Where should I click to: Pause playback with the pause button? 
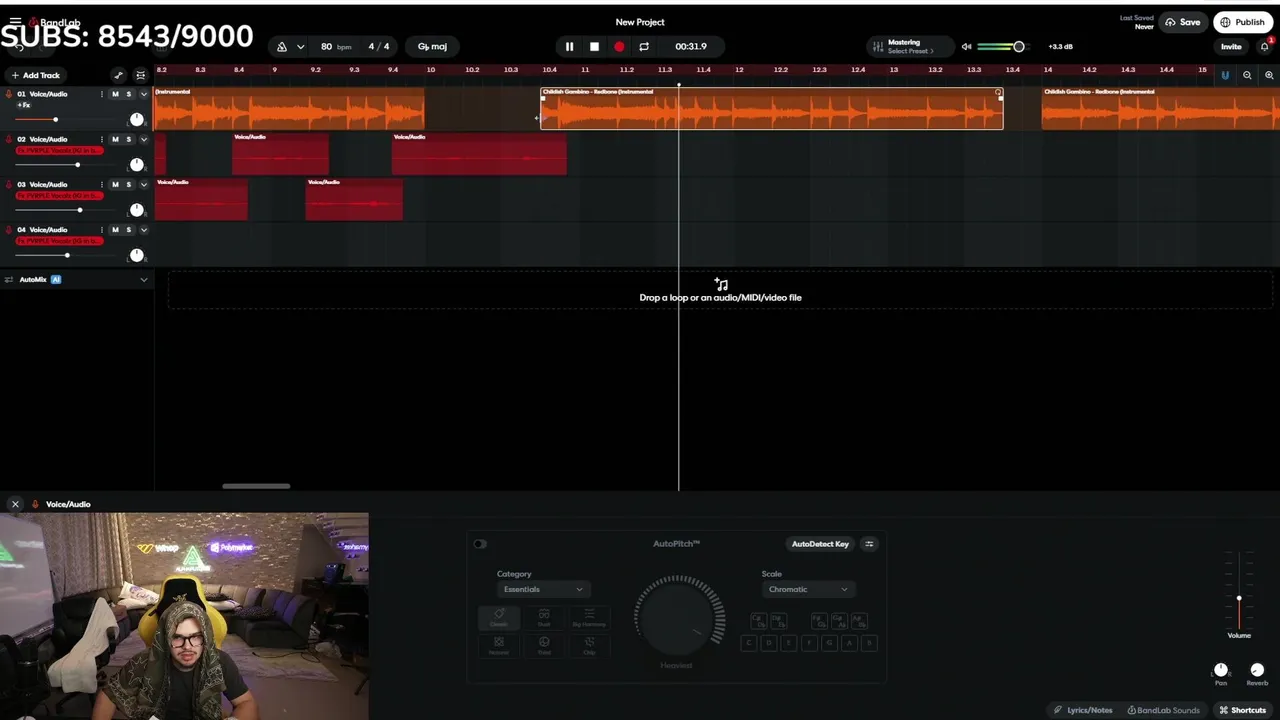569,46
